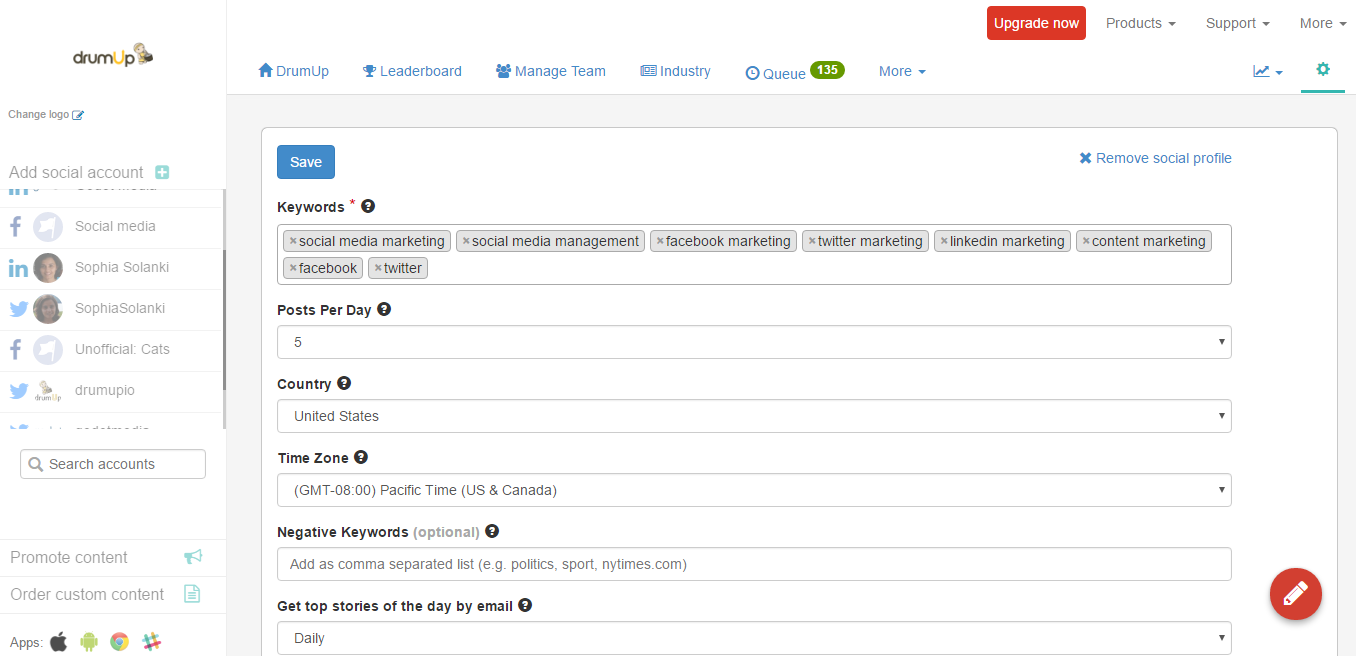
Task: Remove the 'twitter' keyword tag
Action: (x=378, y=268)
